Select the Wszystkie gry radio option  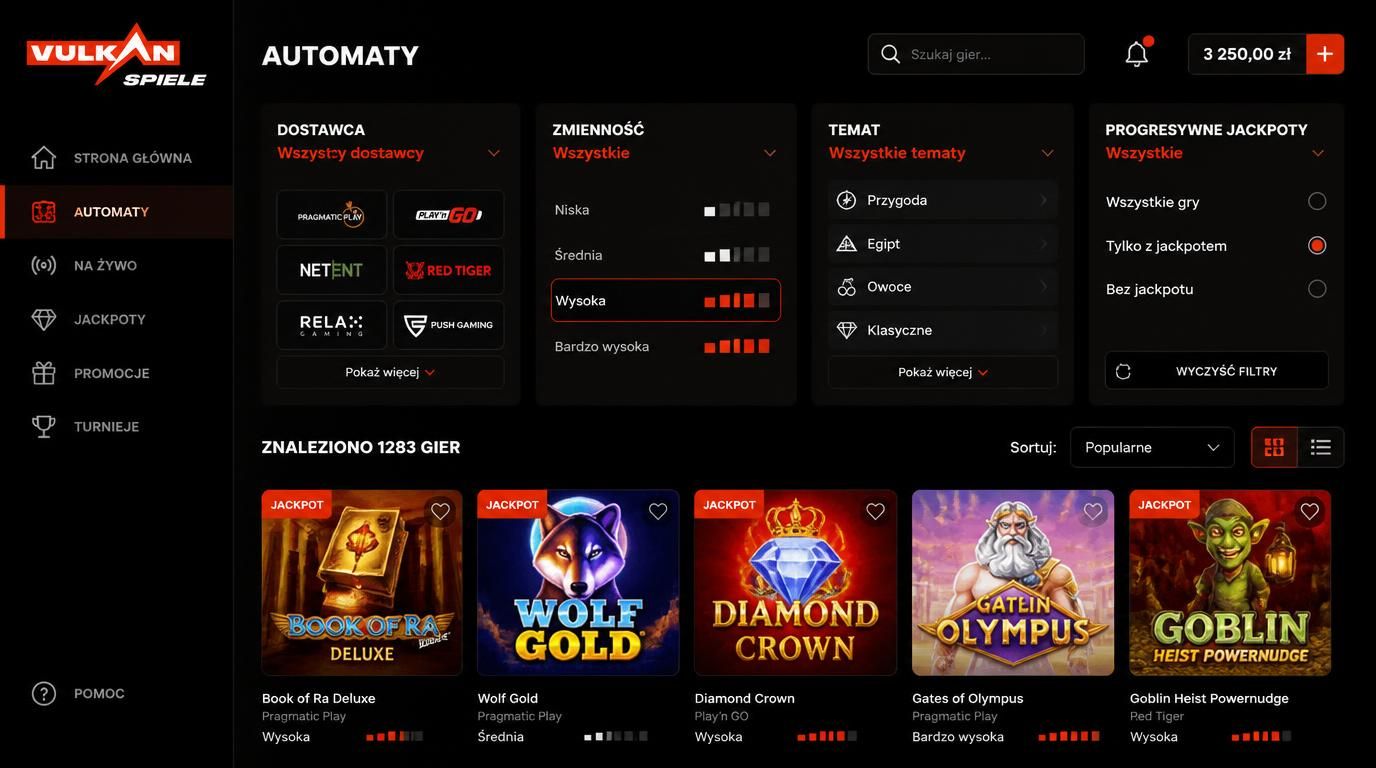pos(1317,201)
